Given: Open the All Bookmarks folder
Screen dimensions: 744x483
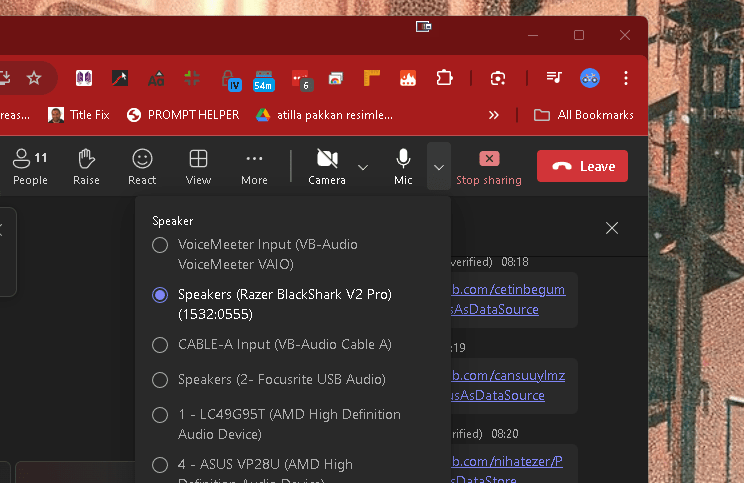Looking at the screenshot, I should 584,115.
